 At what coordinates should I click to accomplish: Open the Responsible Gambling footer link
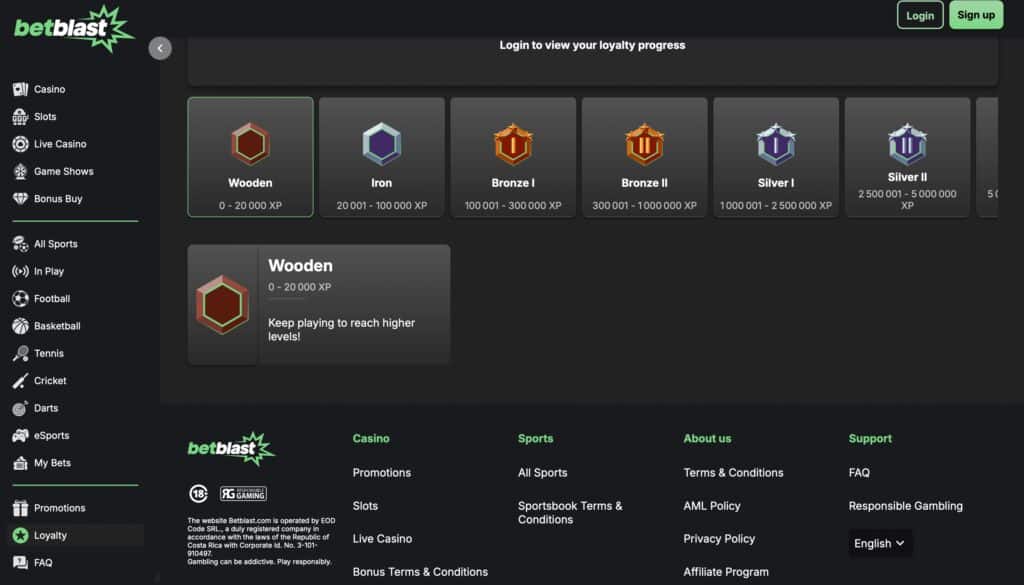(906, 506)
